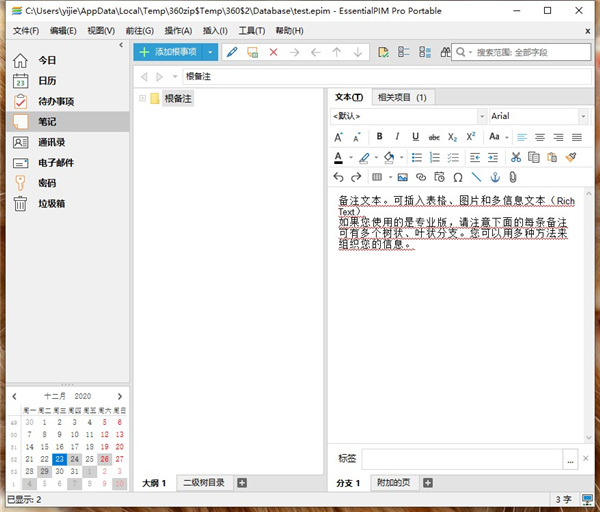This screenshot has width=600, height=512.
Task: Click the 标签 tags input field
Action: pyautogui.click(x=462, y=459)
